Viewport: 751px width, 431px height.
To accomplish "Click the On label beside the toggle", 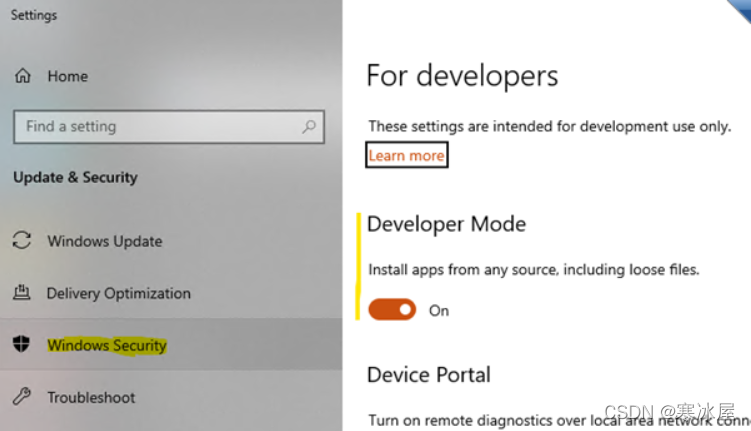I will [x=439, y=311].
